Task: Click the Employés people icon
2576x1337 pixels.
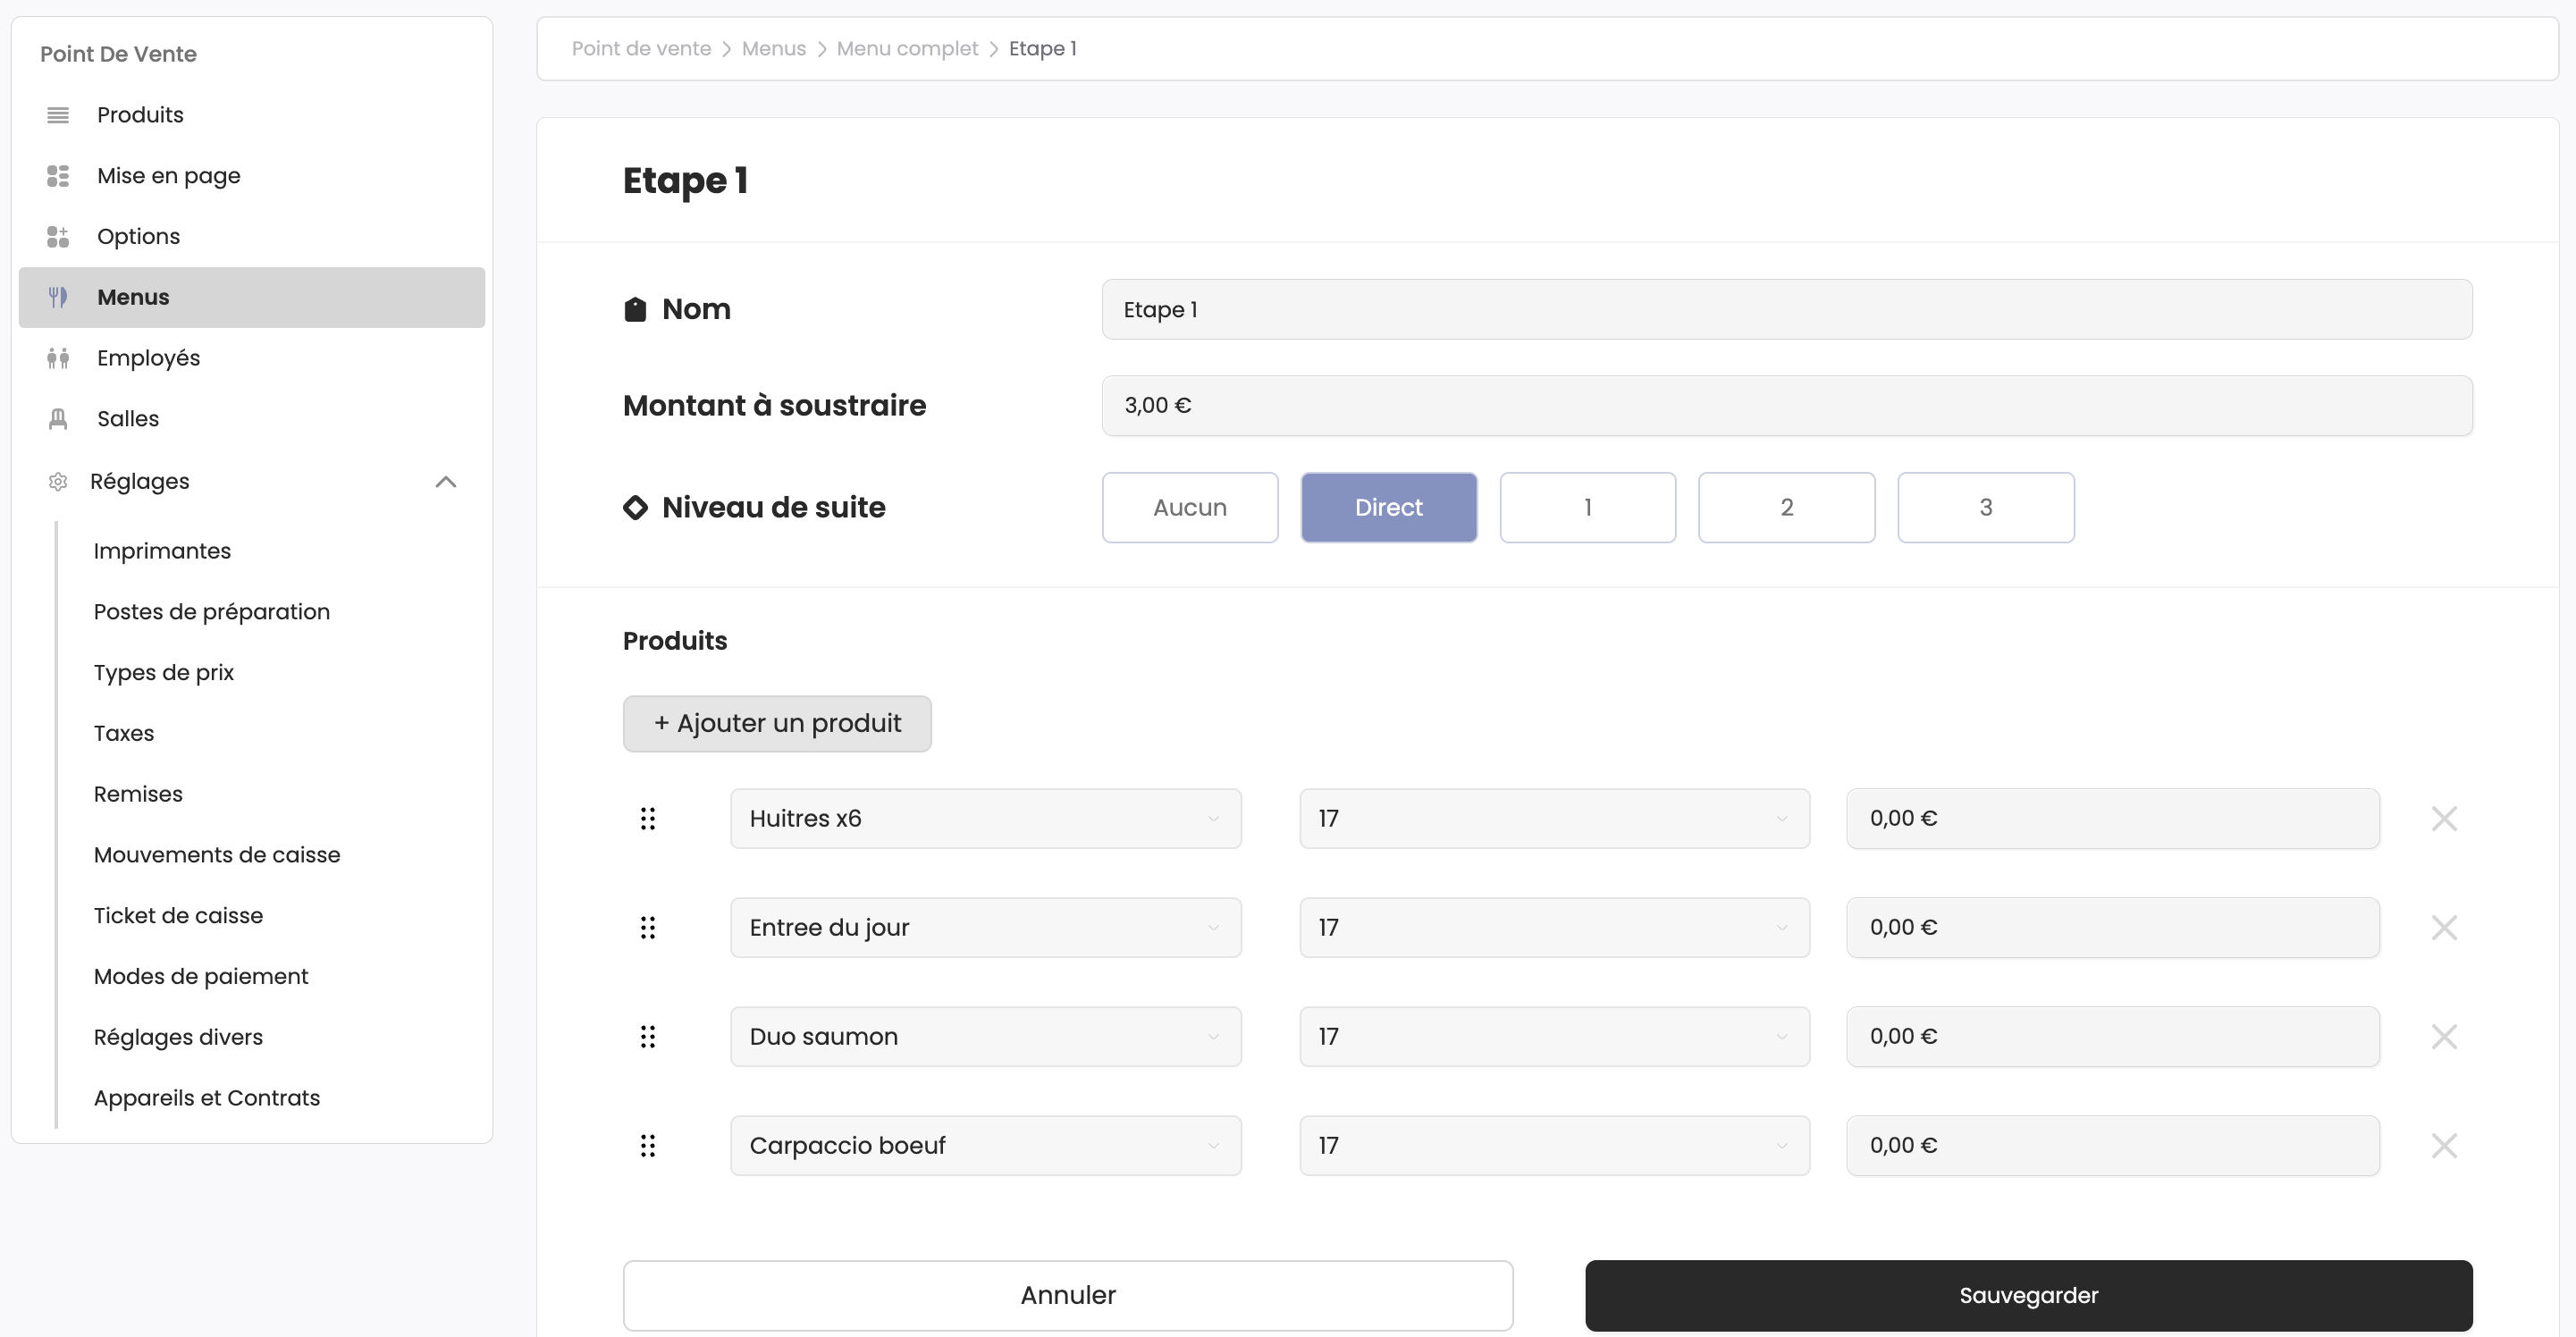Action: tap(58, 358)
